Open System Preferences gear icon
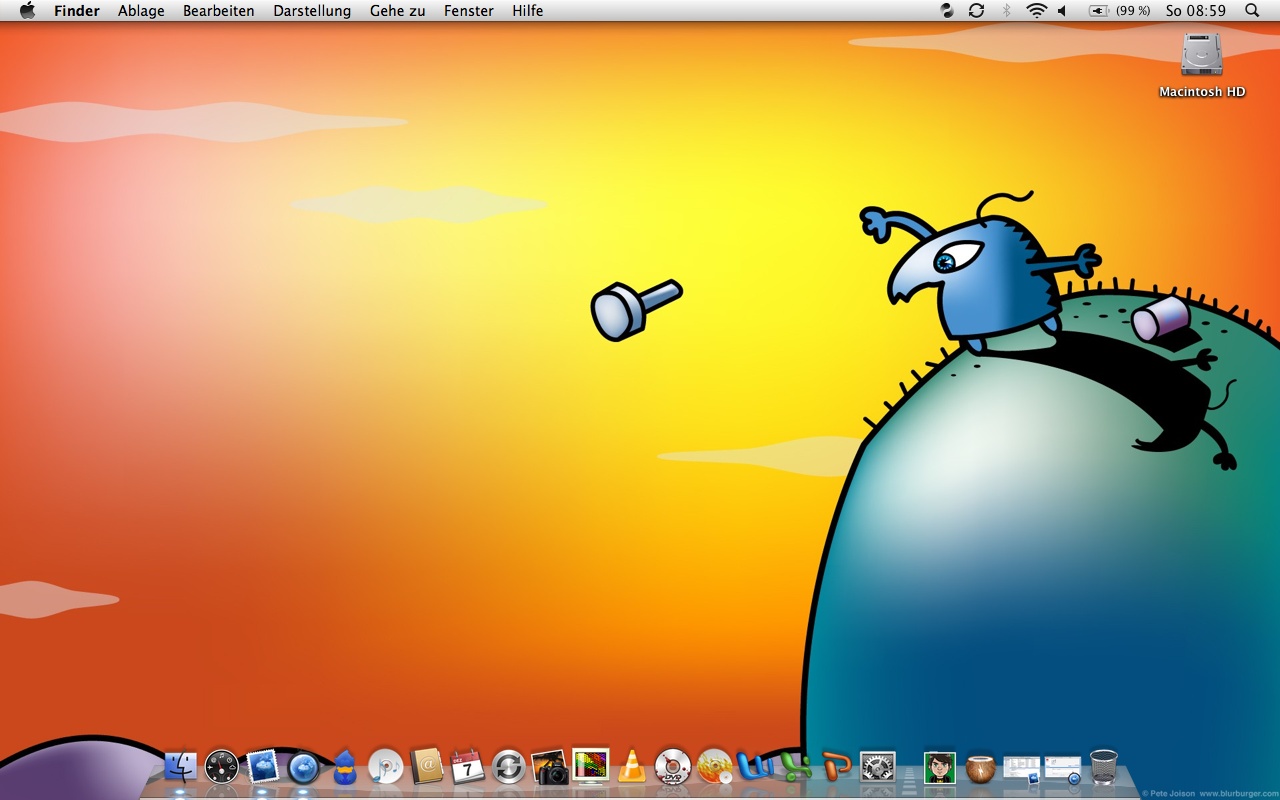Screen dimensions: 1280x800 (x=878, y=767)
